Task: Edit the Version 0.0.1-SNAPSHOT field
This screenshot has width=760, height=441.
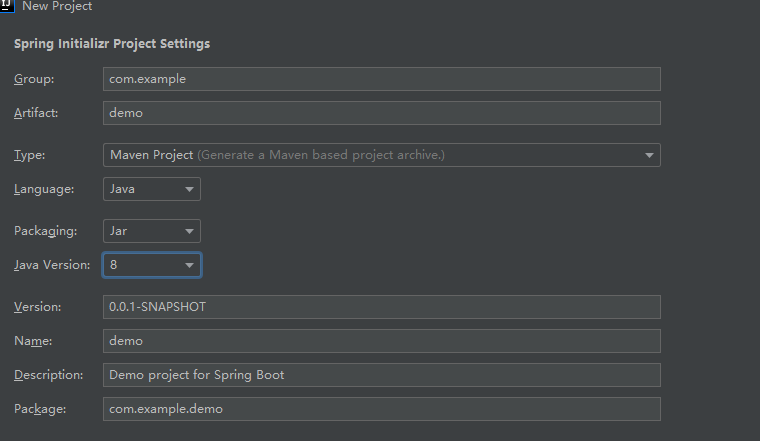Action: (x=381, y=307)
